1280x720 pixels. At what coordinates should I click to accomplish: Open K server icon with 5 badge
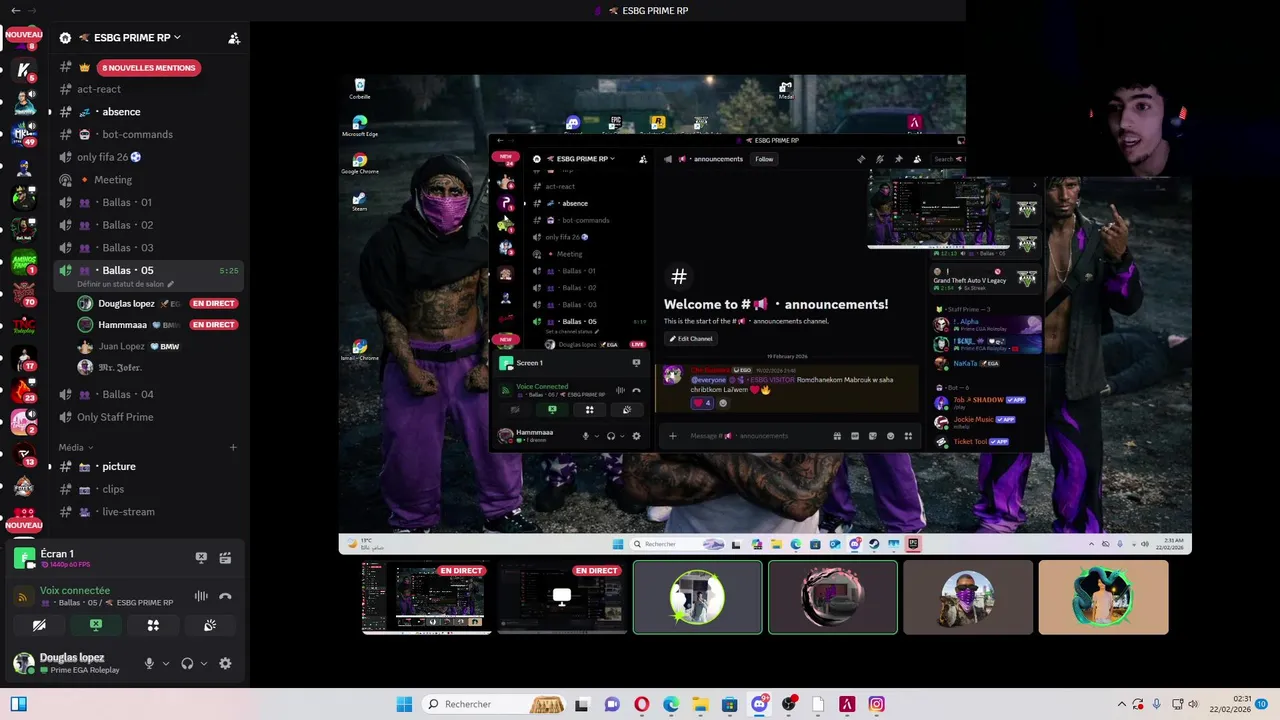click(24, 70)
